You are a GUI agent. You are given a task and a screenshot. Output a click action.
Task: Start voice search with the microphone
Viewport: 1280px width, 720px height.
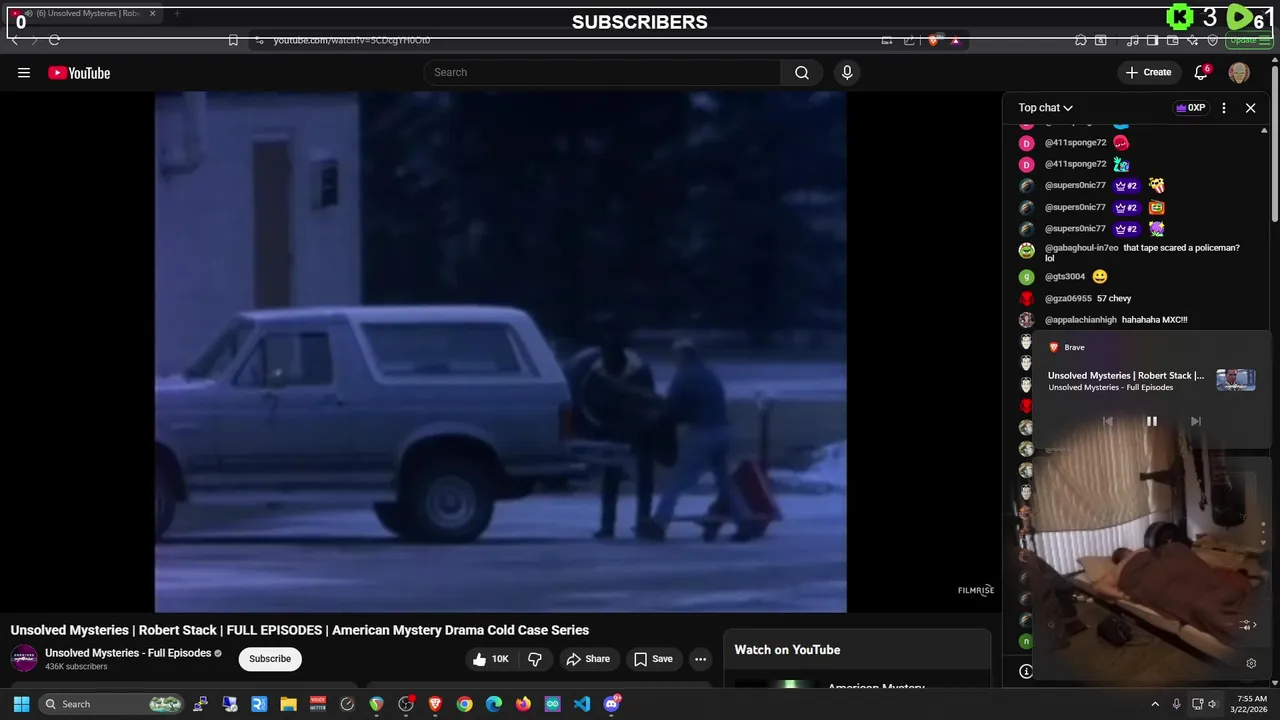[x=847, y=72]
